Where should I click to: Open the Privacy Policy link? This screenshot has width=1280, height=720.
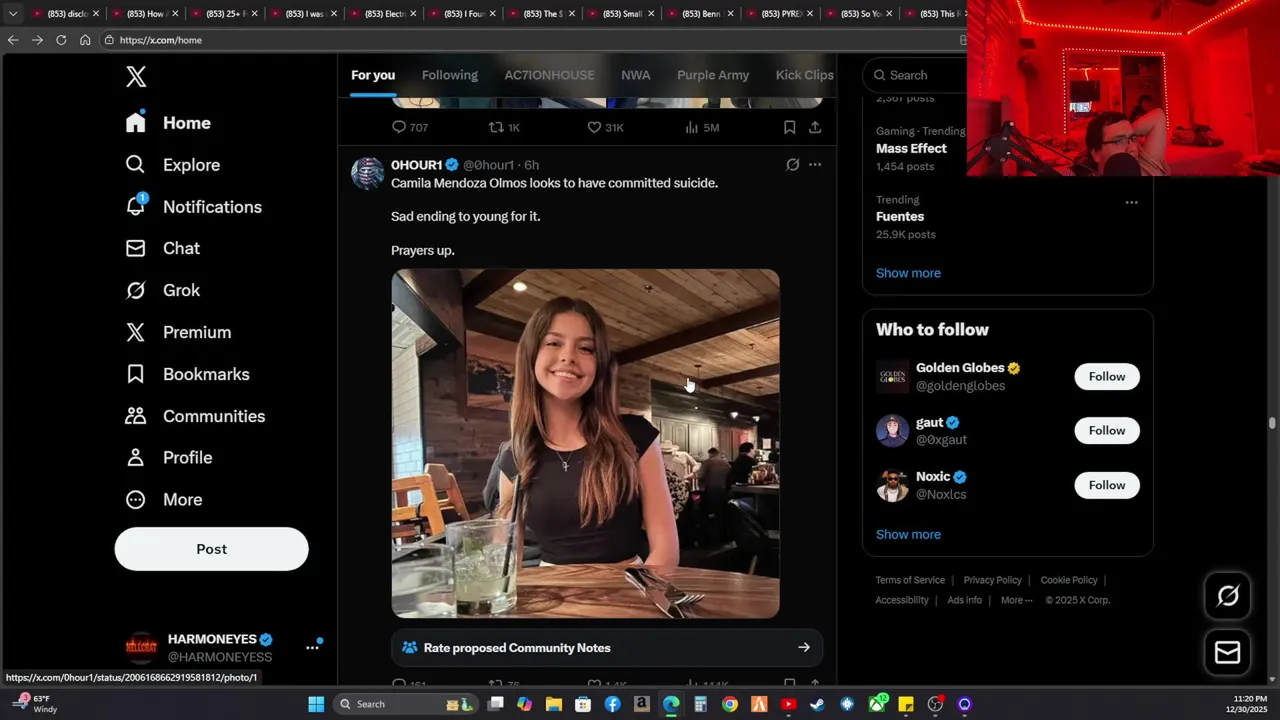point(992,580)
